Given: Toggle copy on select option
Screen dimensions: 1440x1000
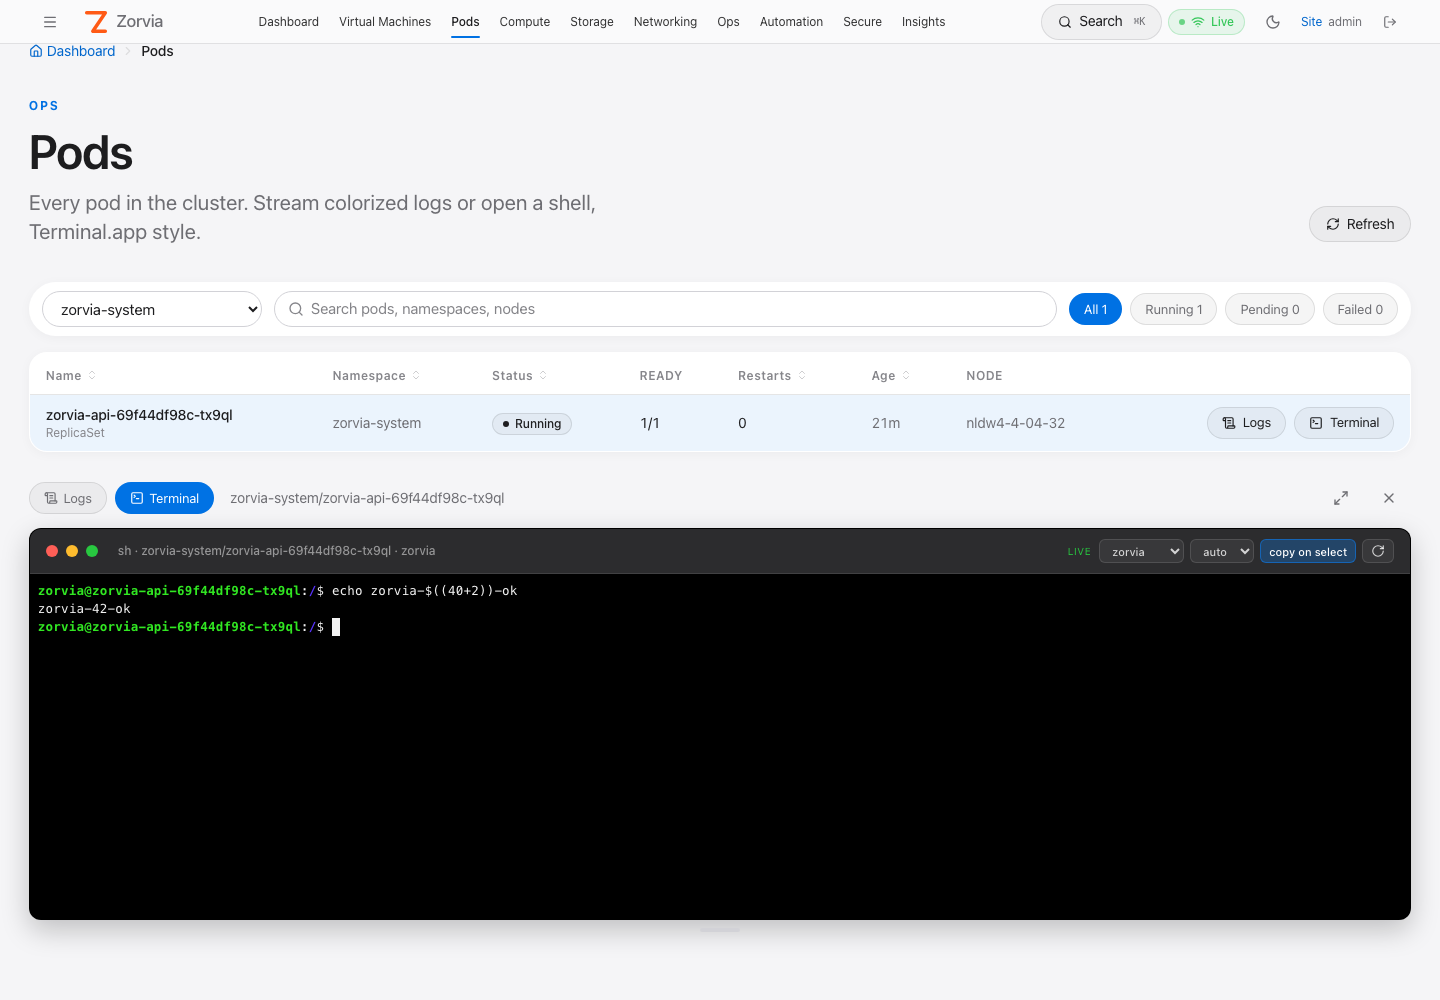Looking at the screenshot, I should point(1308,552).
